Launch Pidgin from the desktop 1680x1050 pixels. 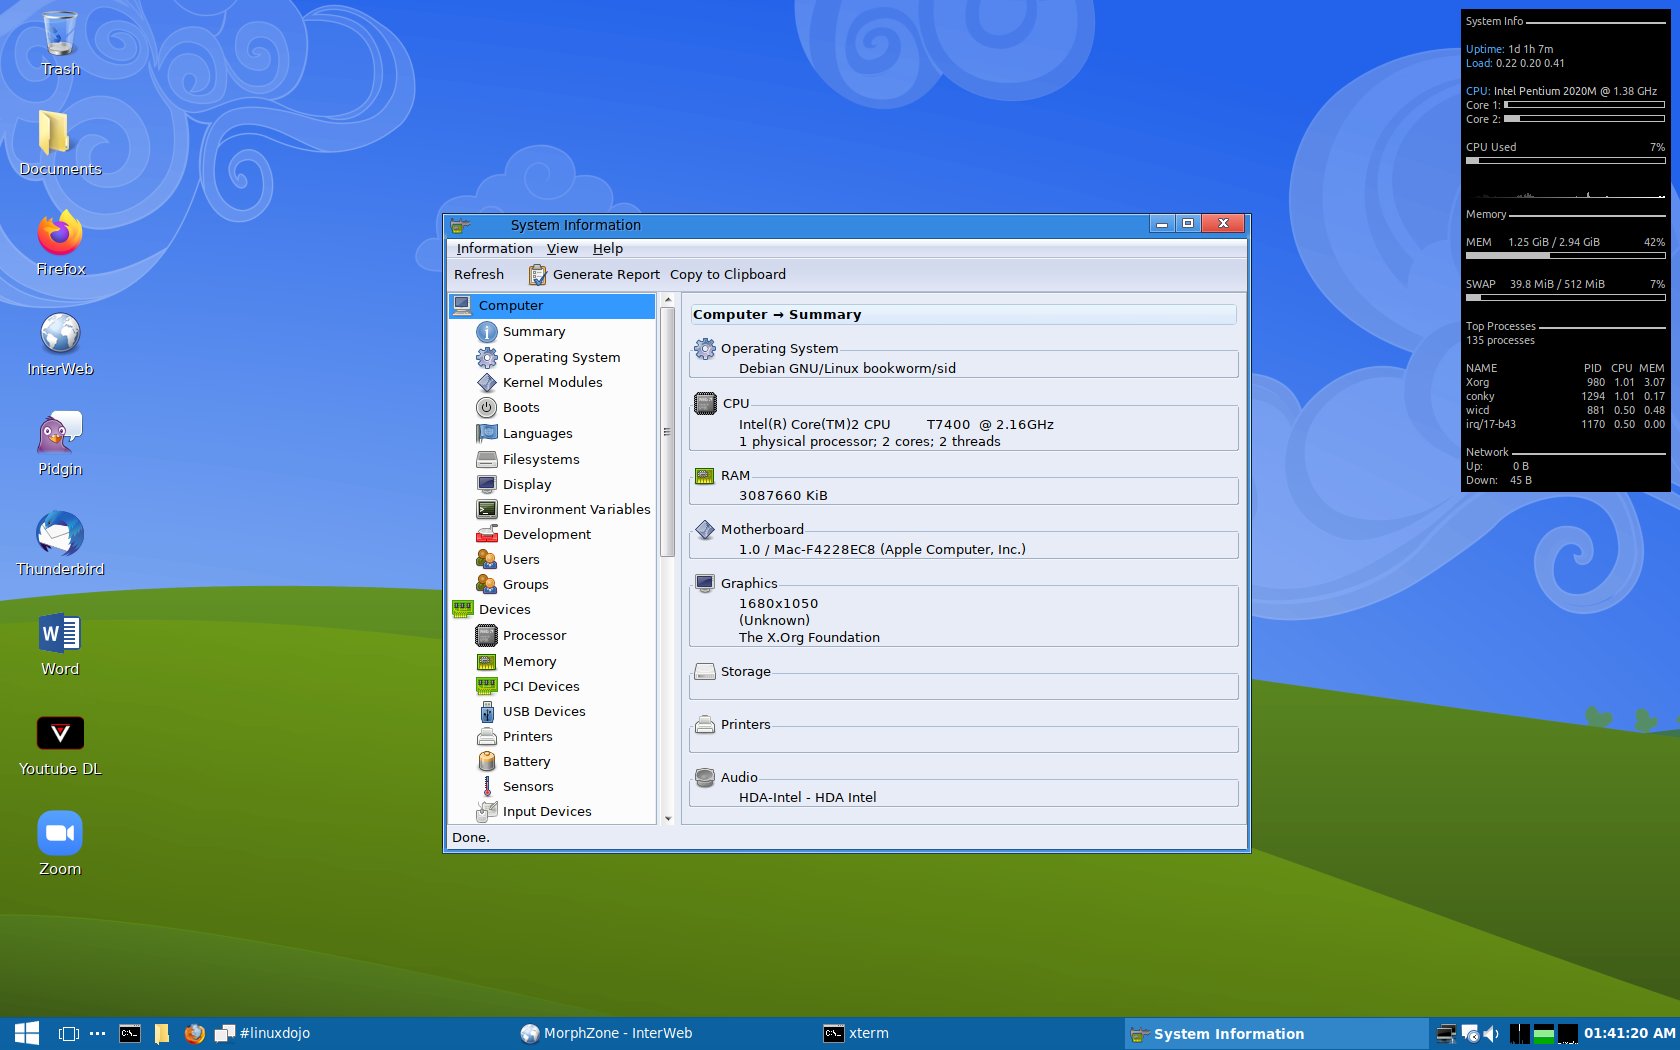point(60,444)
